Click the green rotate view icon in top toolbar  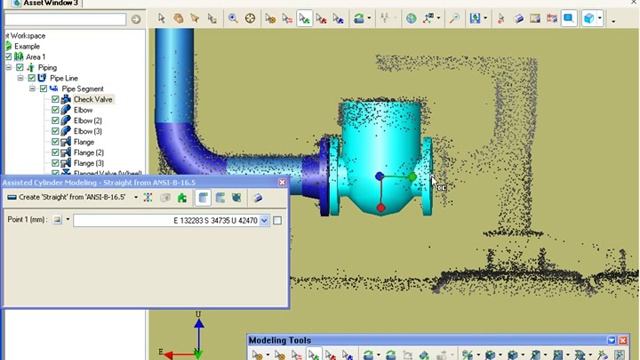(359, 18)
